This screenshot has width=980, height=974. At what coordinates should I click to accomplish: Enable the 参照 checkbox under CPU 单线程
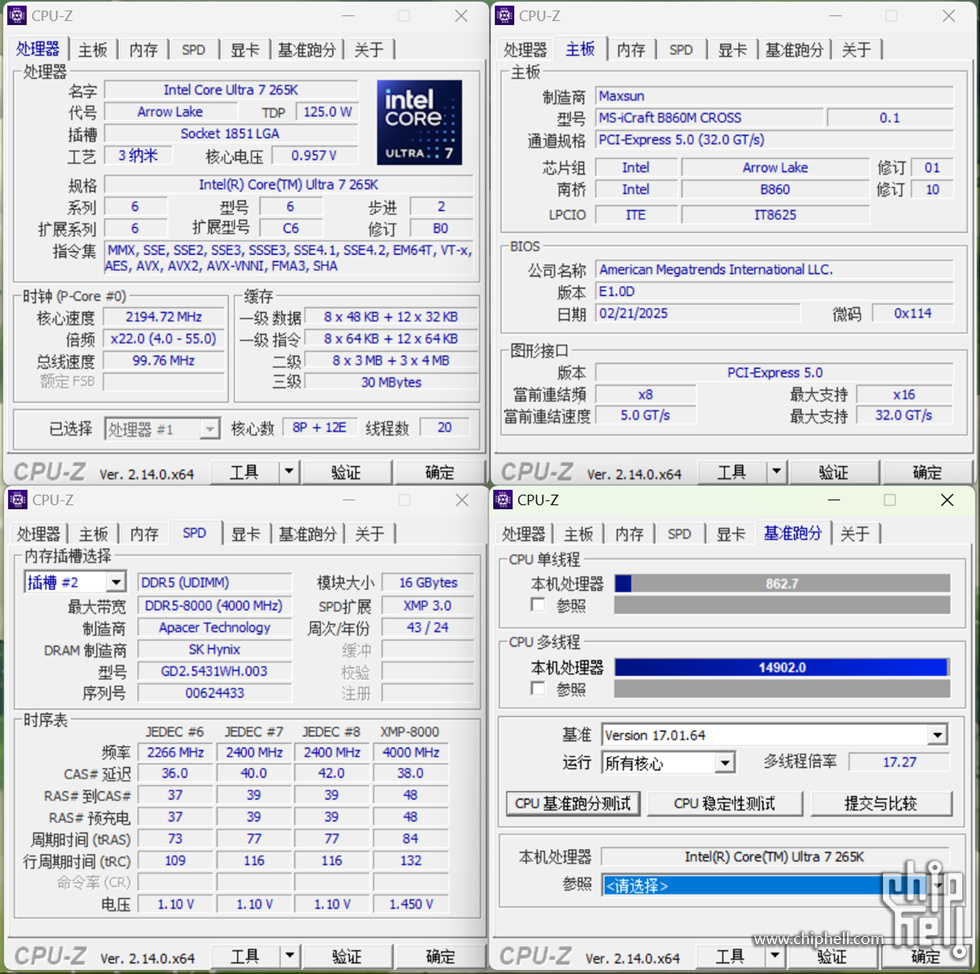coord(538,605)
